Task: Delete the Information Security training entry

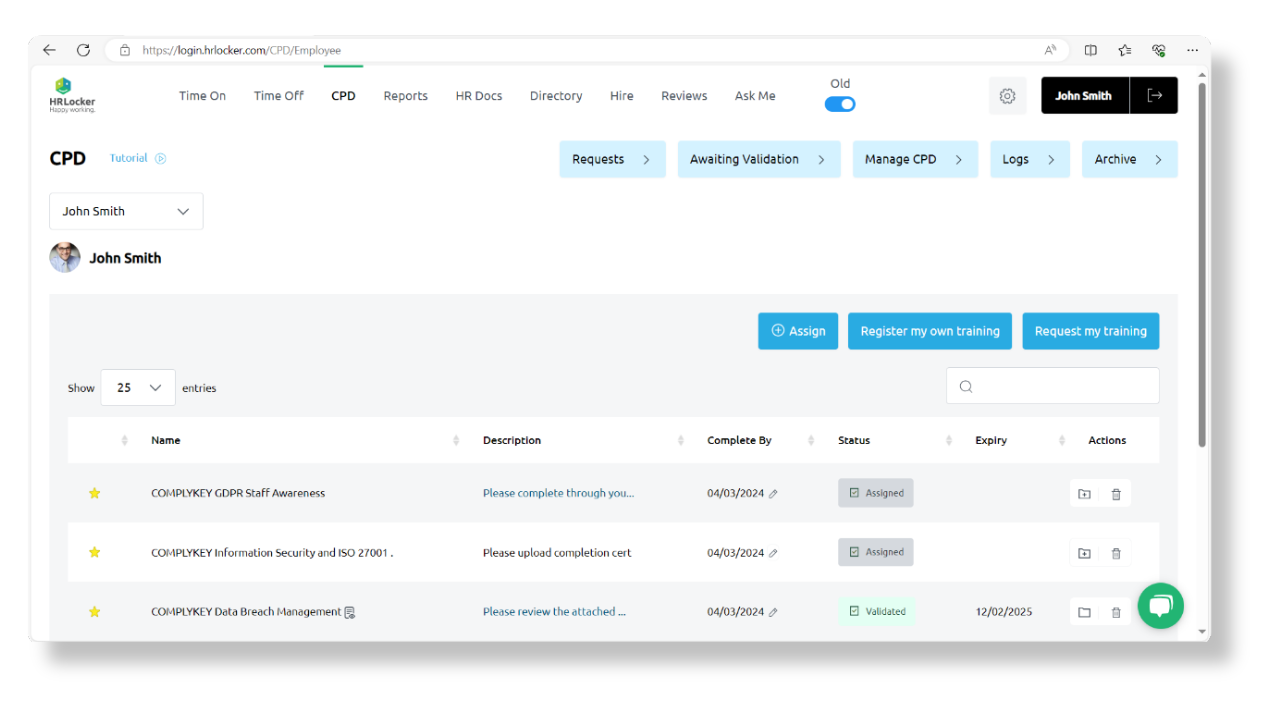Action: click(x=1116, y=553)
